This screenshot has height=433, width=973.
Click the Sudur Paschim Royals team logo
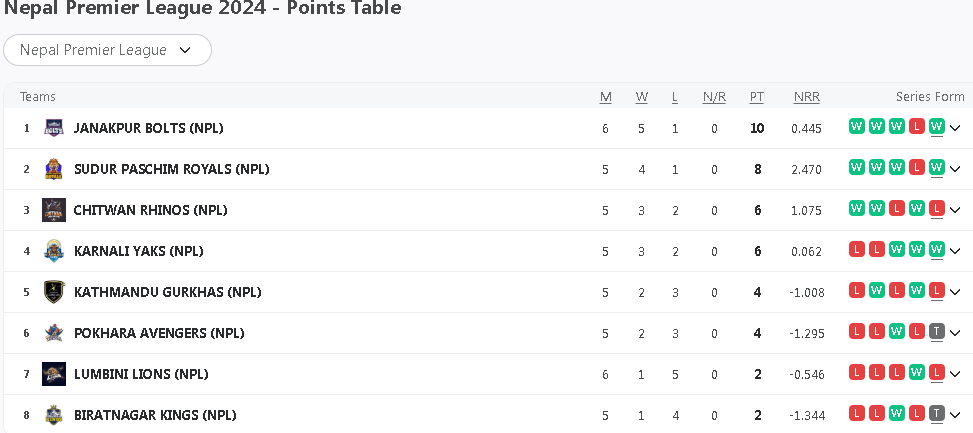54,169
